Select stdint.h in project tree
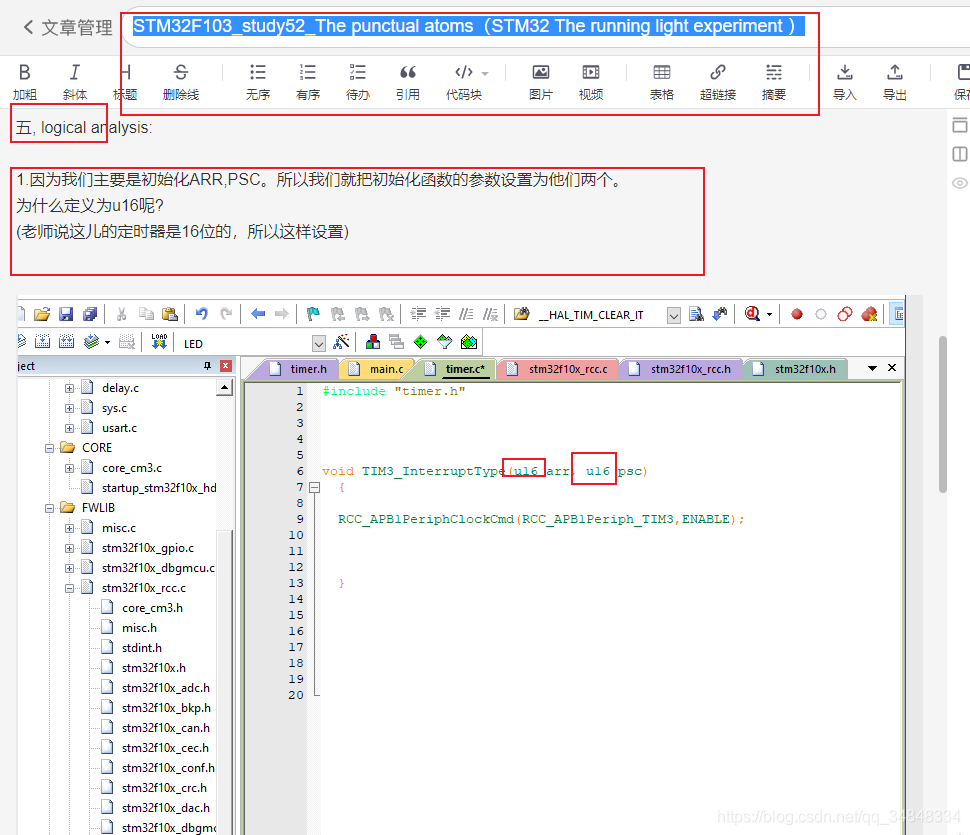 tap(142, 648)
